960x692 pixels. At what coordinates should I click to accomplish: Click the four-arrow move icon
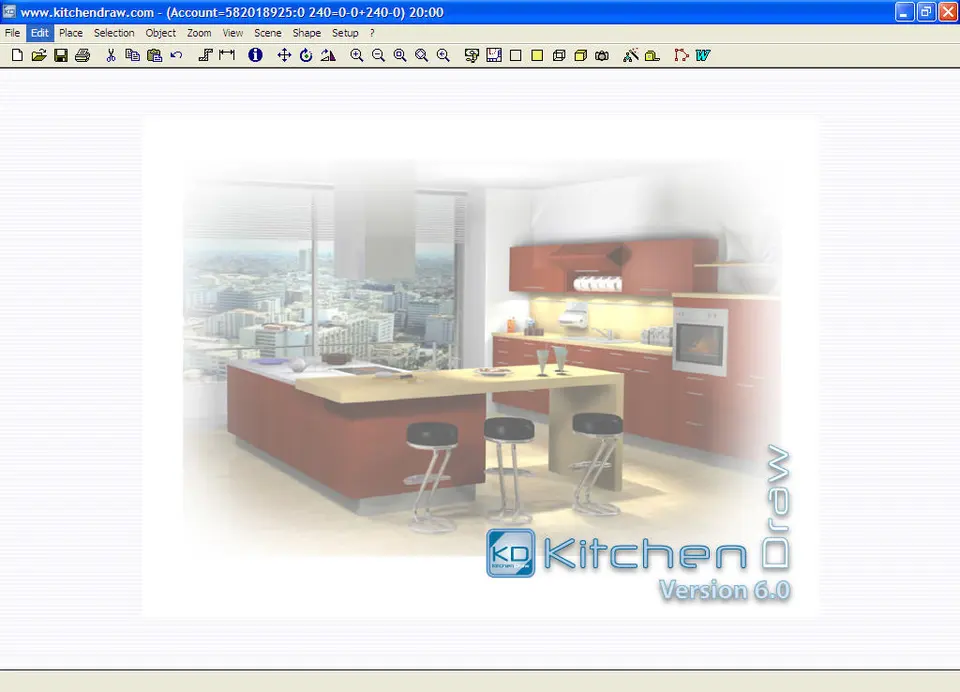[284, 56]
